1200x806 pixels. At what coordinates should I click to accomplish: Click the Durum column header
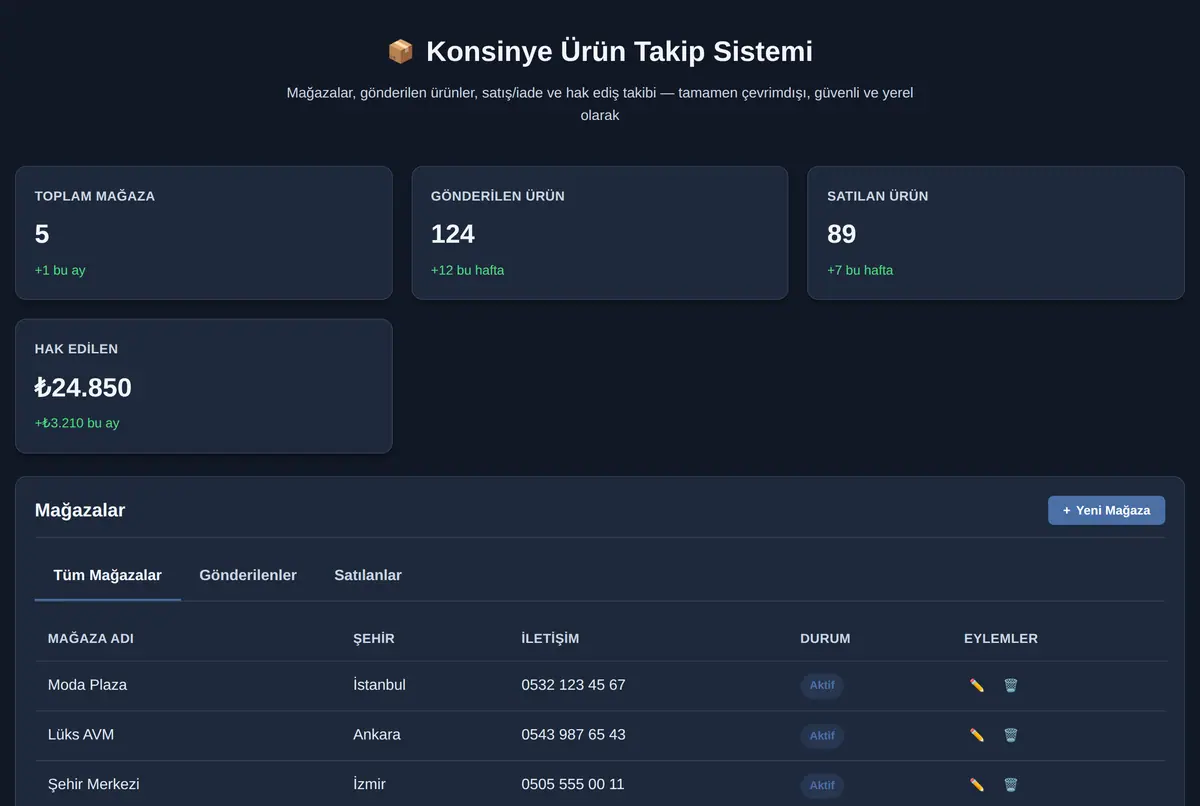click(x=826, y=638)
